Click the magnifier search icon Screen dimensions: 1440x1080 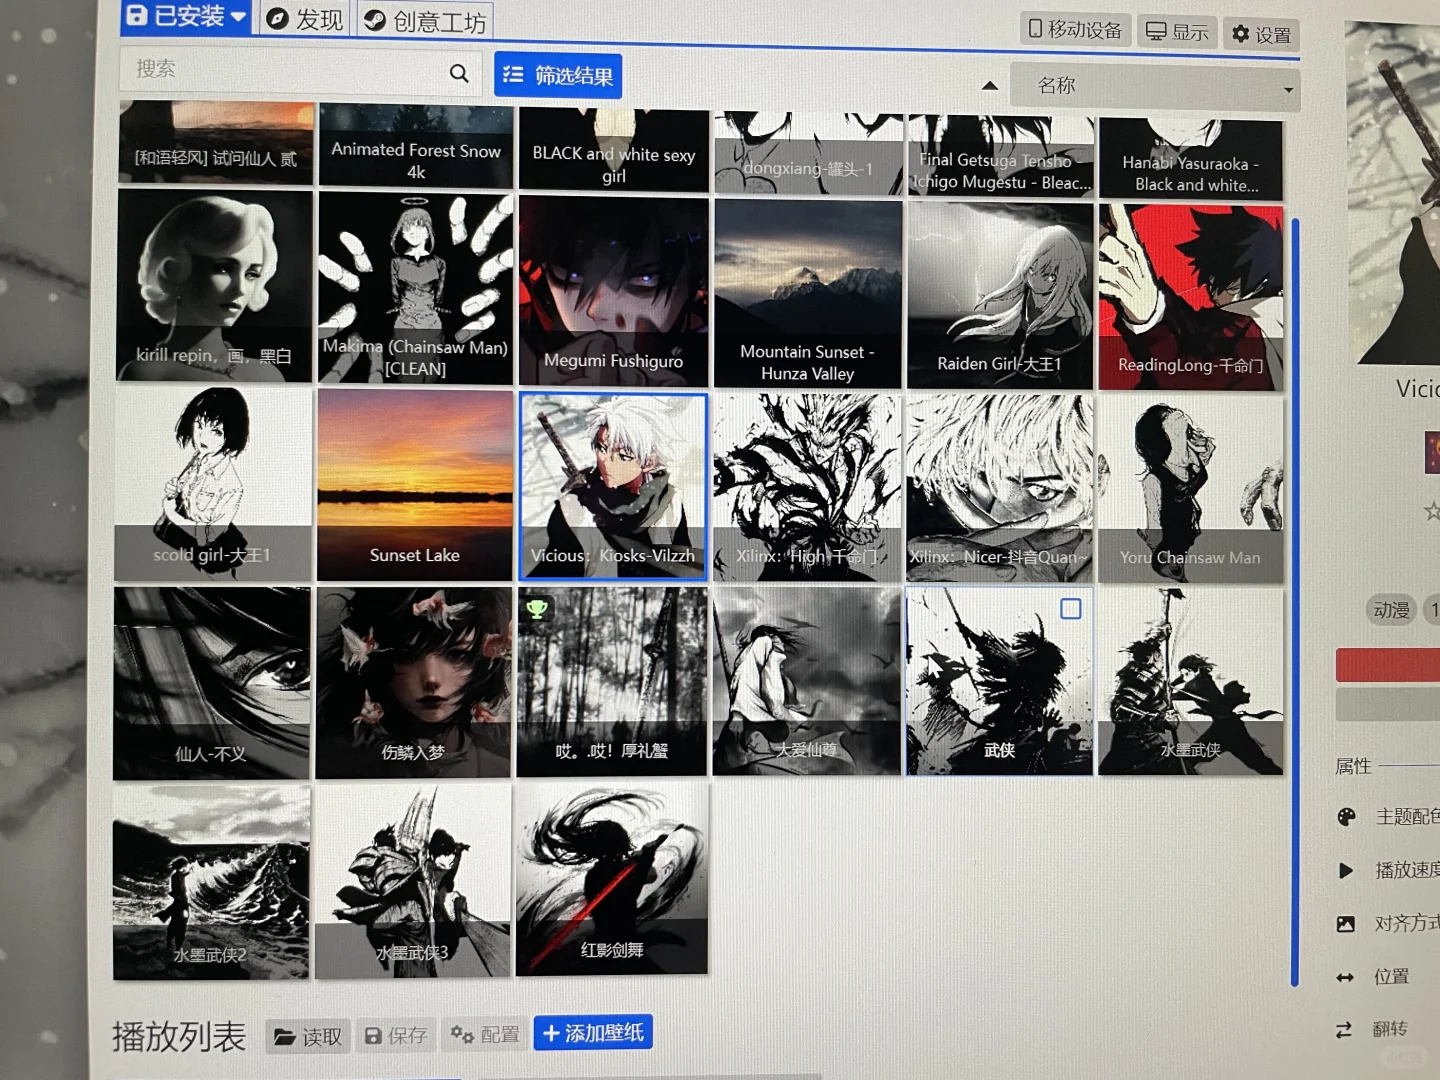tap(459, 73)
